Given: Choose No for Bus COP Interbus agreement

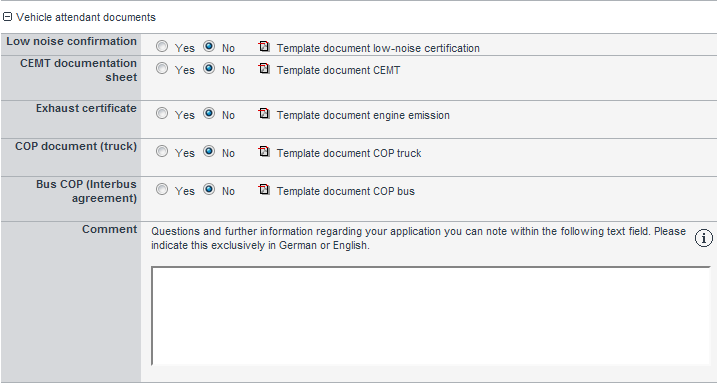Looking at the screenshot, I should (209, 189).
